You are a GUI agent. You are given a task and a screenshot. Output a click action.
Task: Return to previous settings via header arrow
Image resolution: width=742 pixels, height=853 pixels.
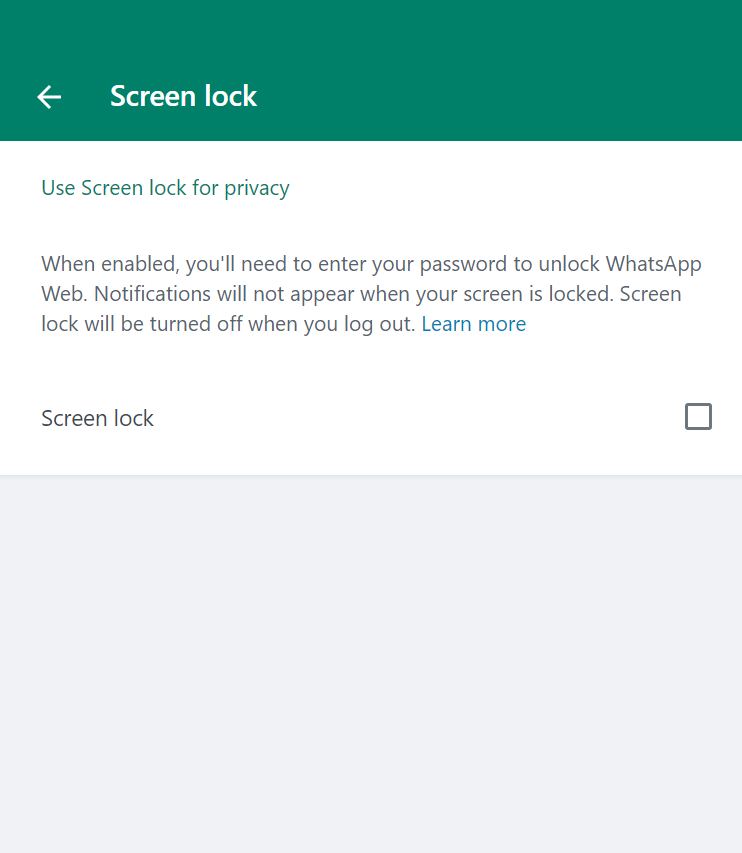click(49, 96)
